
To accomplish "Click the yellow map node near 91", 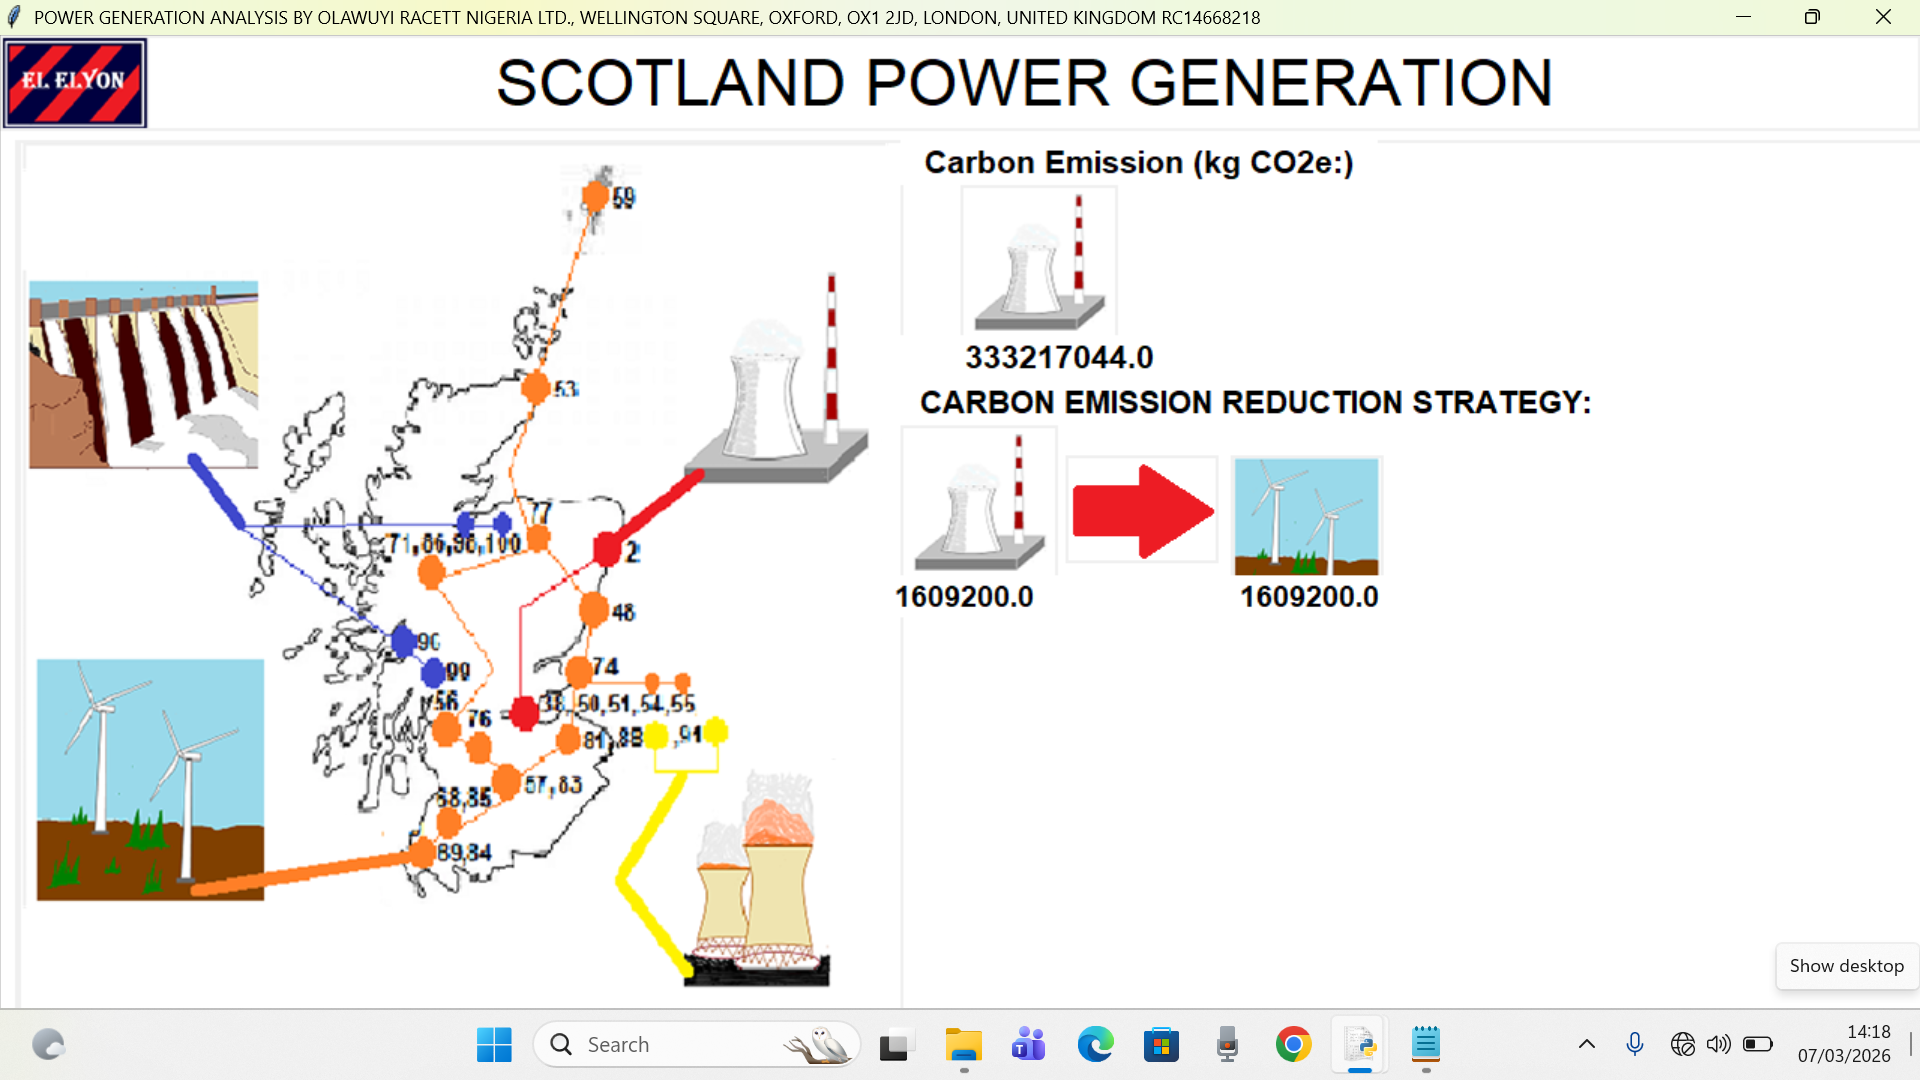I will 715,732.
